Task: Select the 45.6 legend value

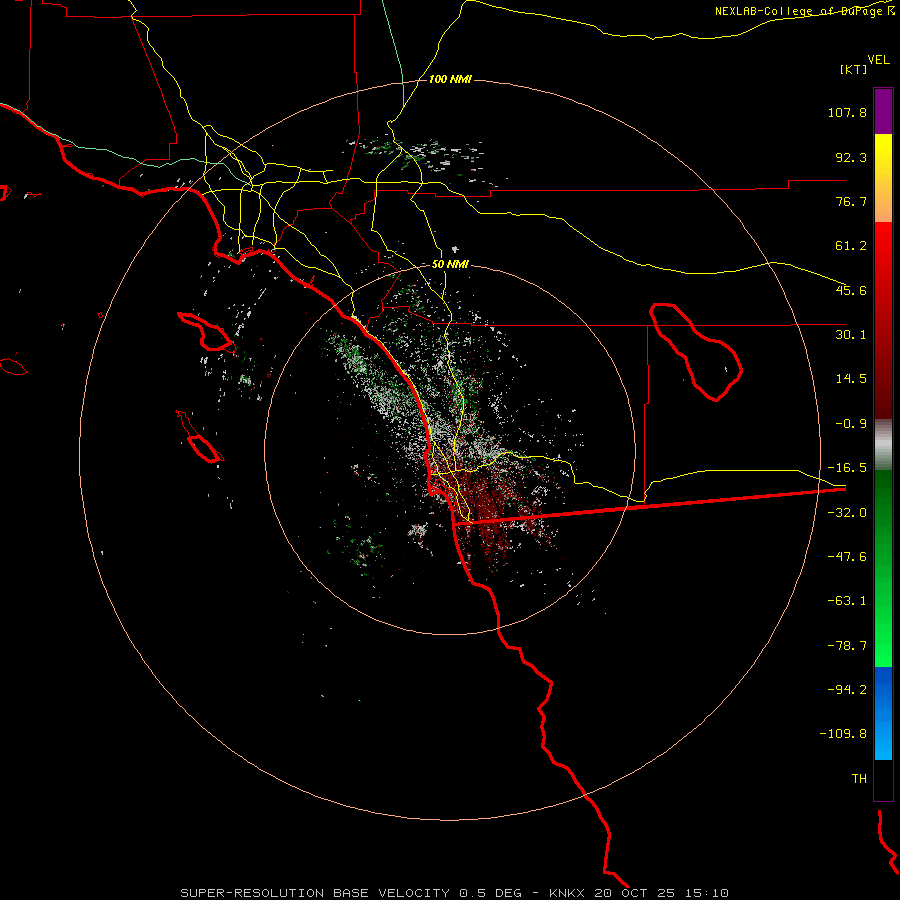Action: [x=851, y=290]
